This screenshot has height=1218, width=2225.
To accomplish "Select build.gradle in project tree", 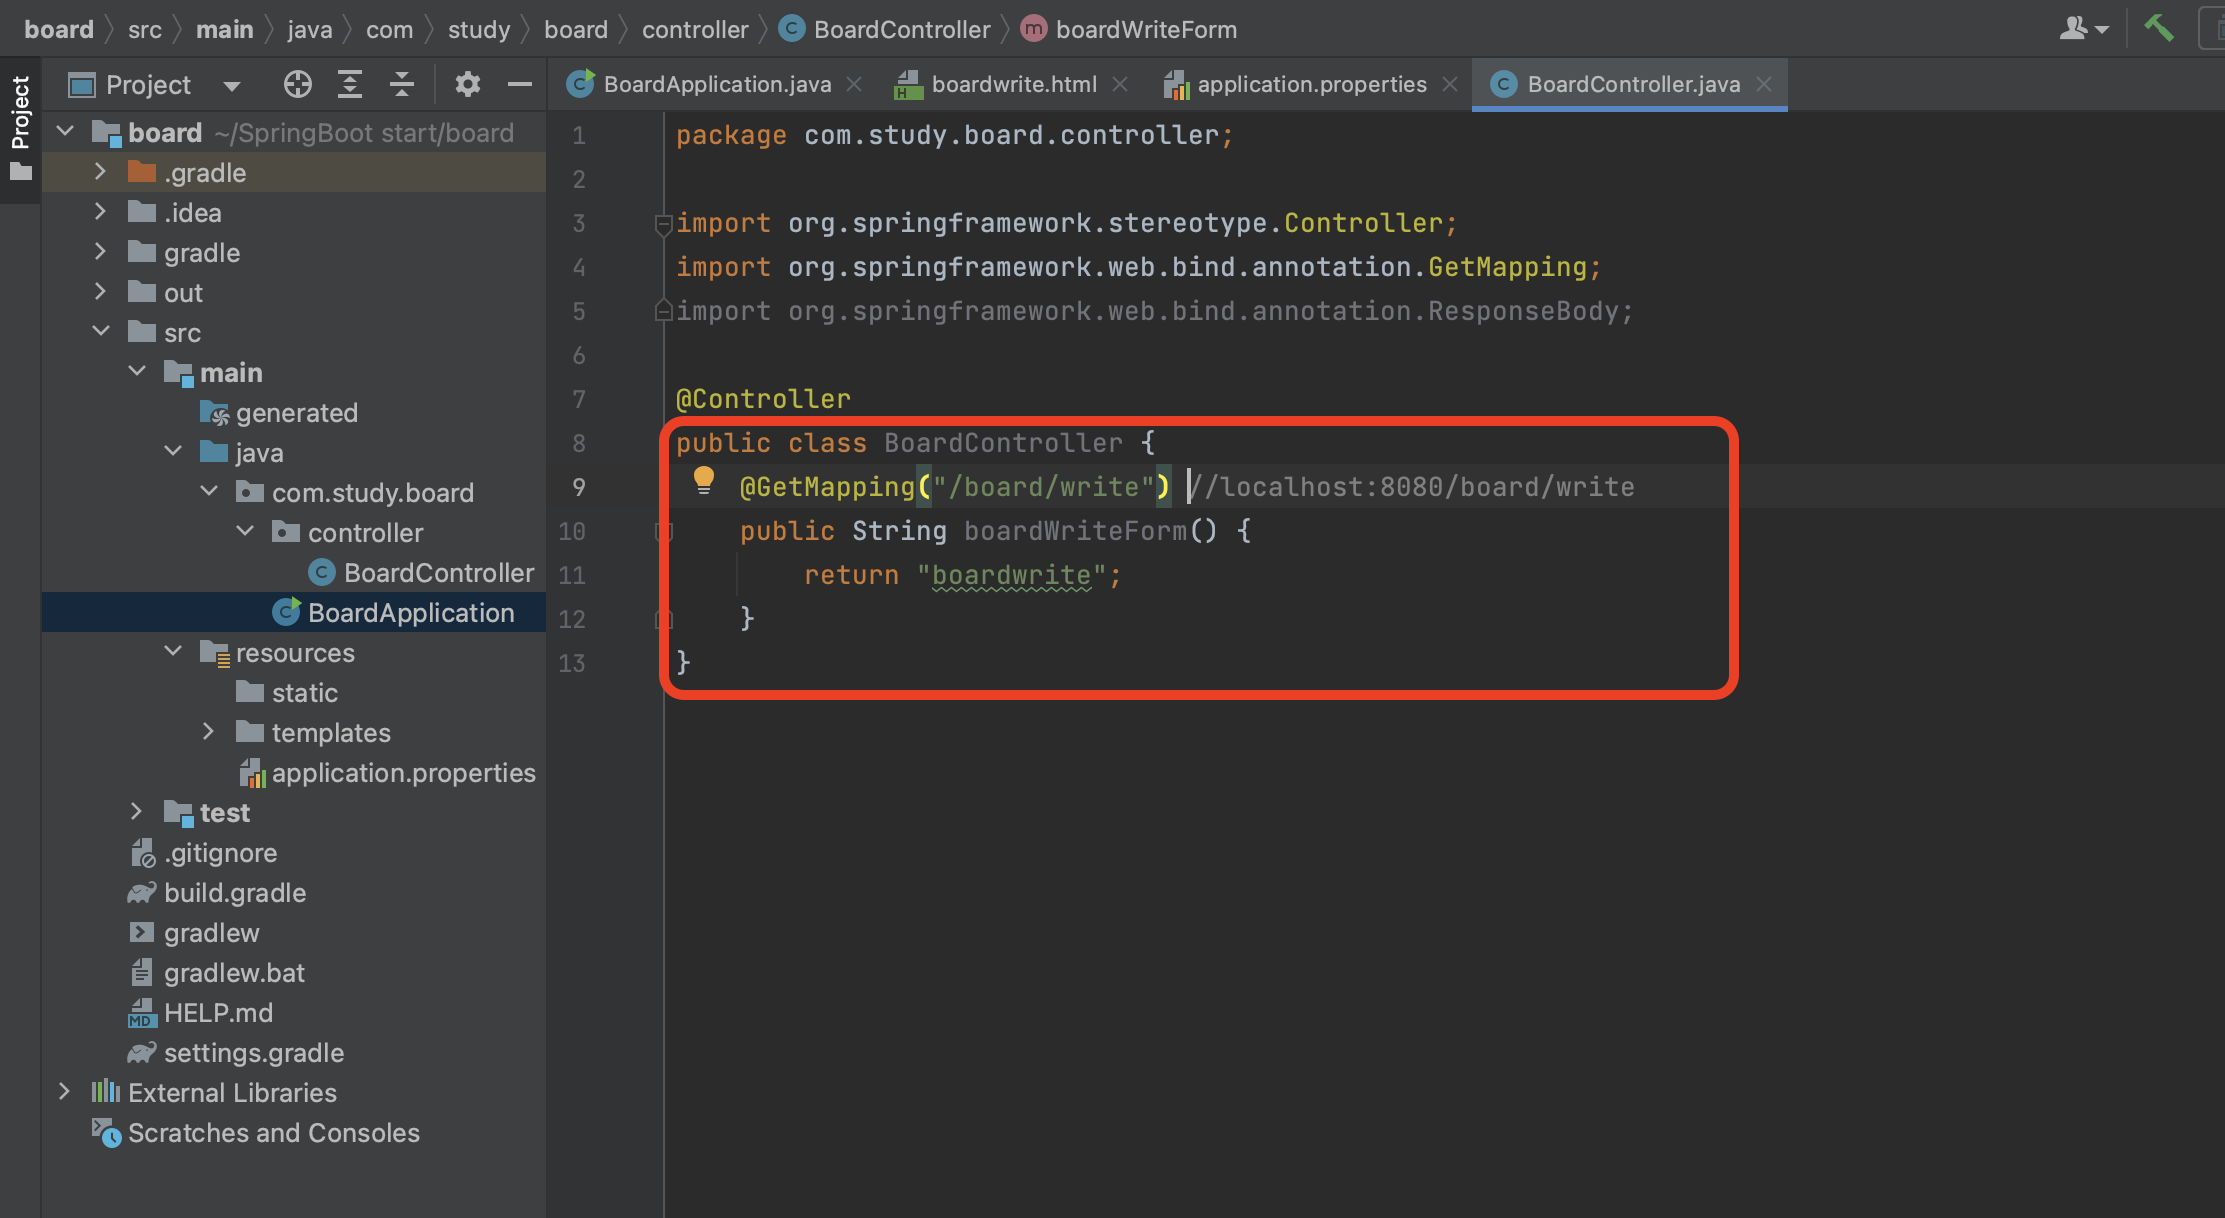I will click(234, 893).
